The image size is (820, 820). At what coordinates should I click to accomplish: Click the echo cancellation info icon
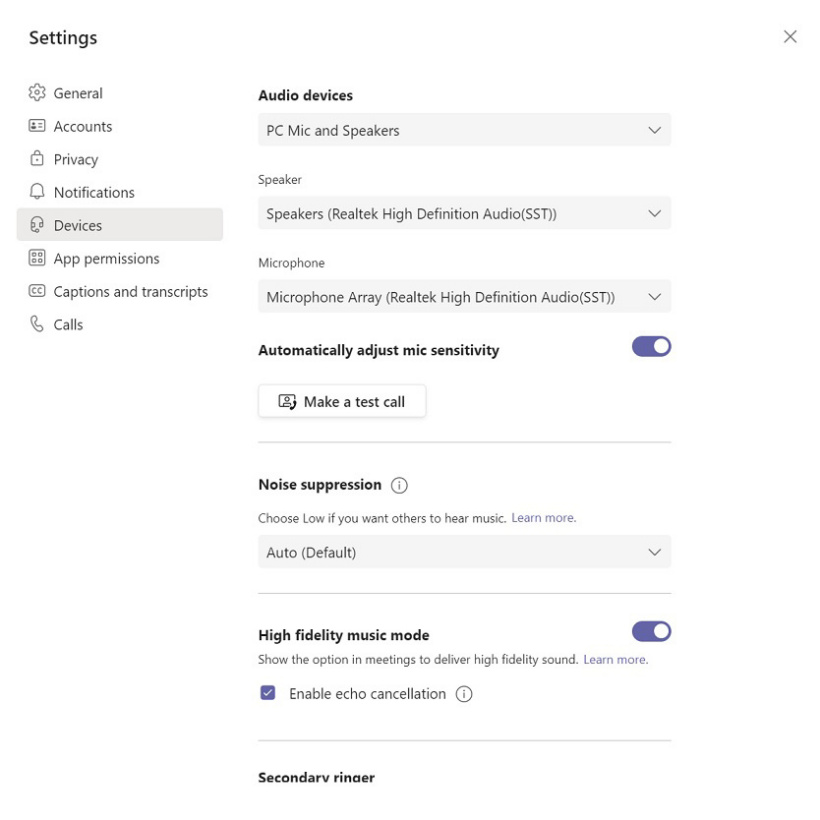pos(464,694)
